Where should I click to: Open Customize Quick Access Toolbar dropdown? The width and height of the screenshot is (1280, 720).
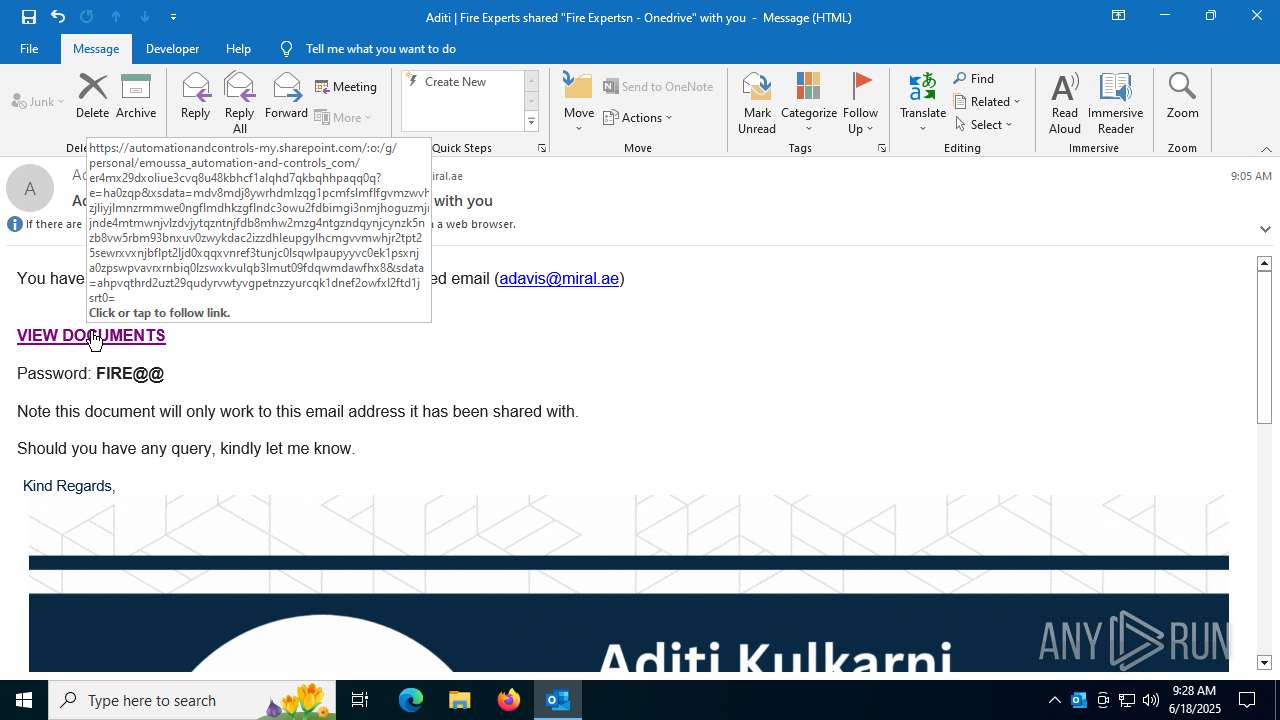[x=173, y=17]
